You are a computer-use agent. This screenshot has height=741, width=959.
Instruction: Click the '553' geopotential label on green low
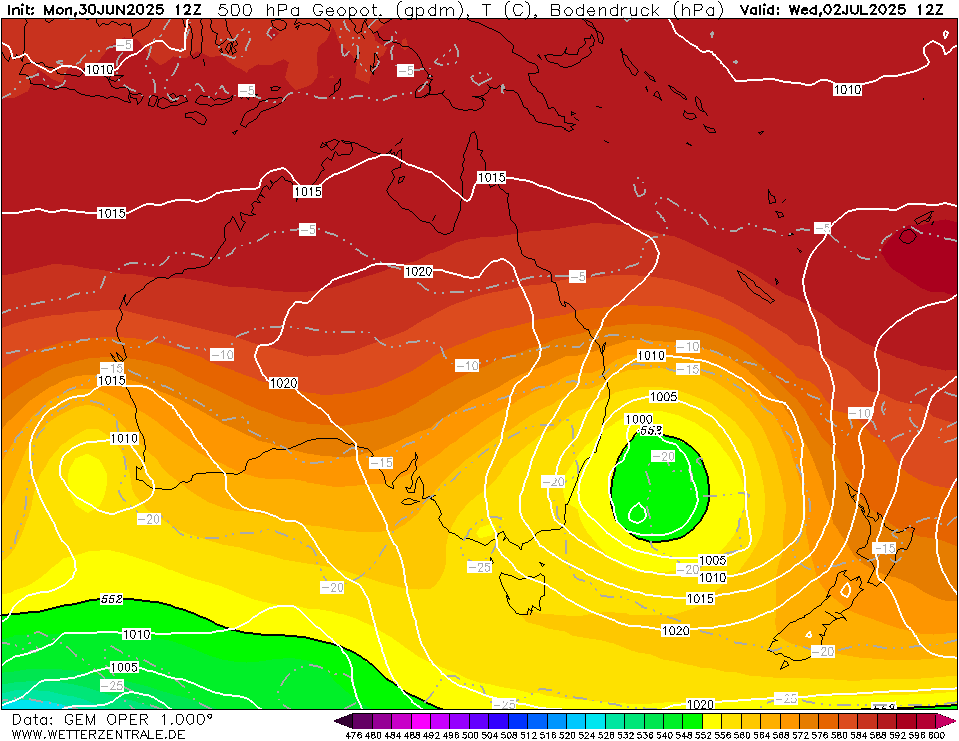coord(650,430)
